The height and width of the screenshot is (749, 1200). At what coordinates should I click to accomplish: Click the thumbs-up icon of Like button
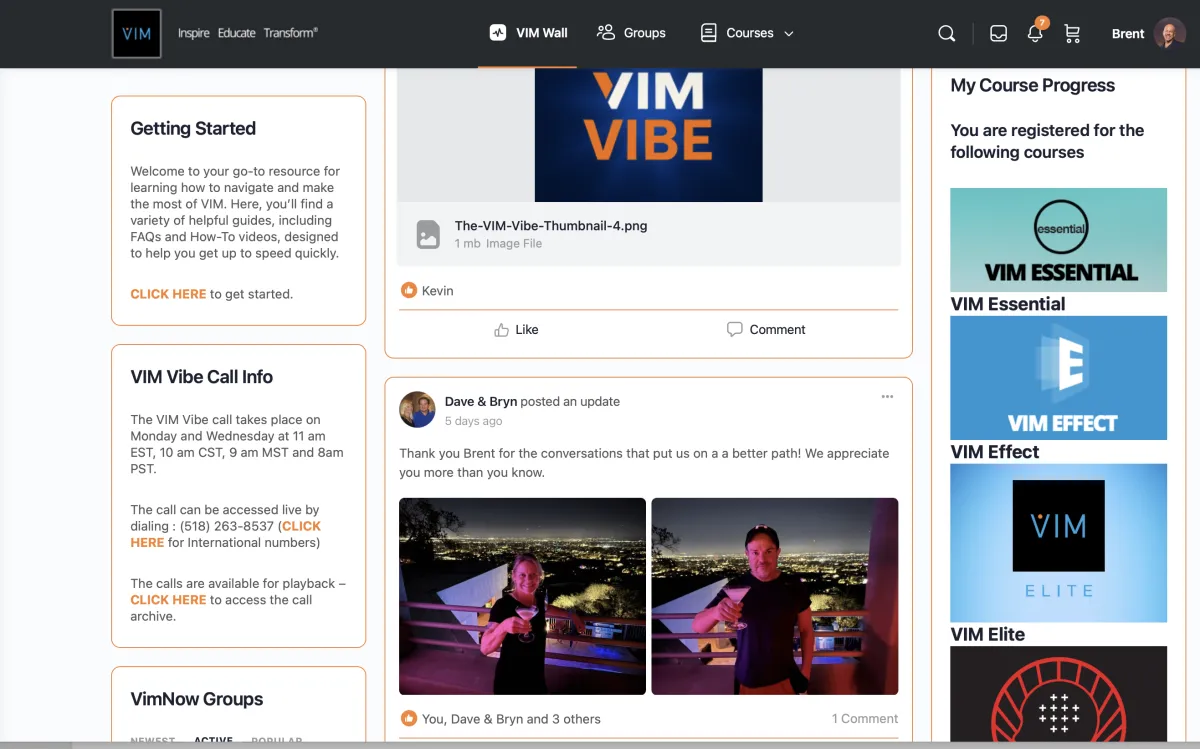click(501, 329)
